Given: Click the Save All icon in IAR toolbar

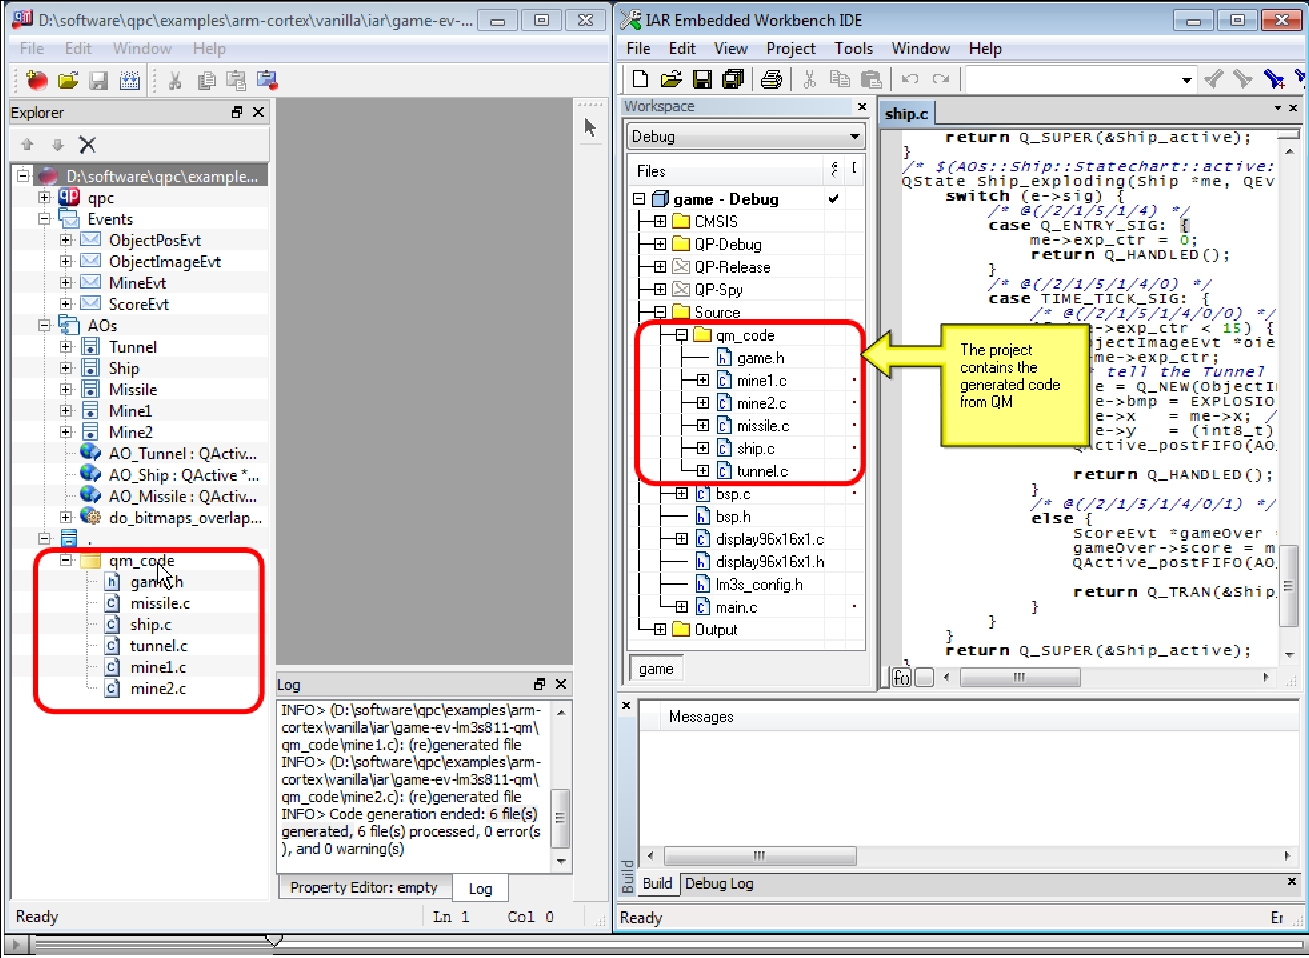Looking at the screenshot, I should pyautogui.click(x=733, y=79).
